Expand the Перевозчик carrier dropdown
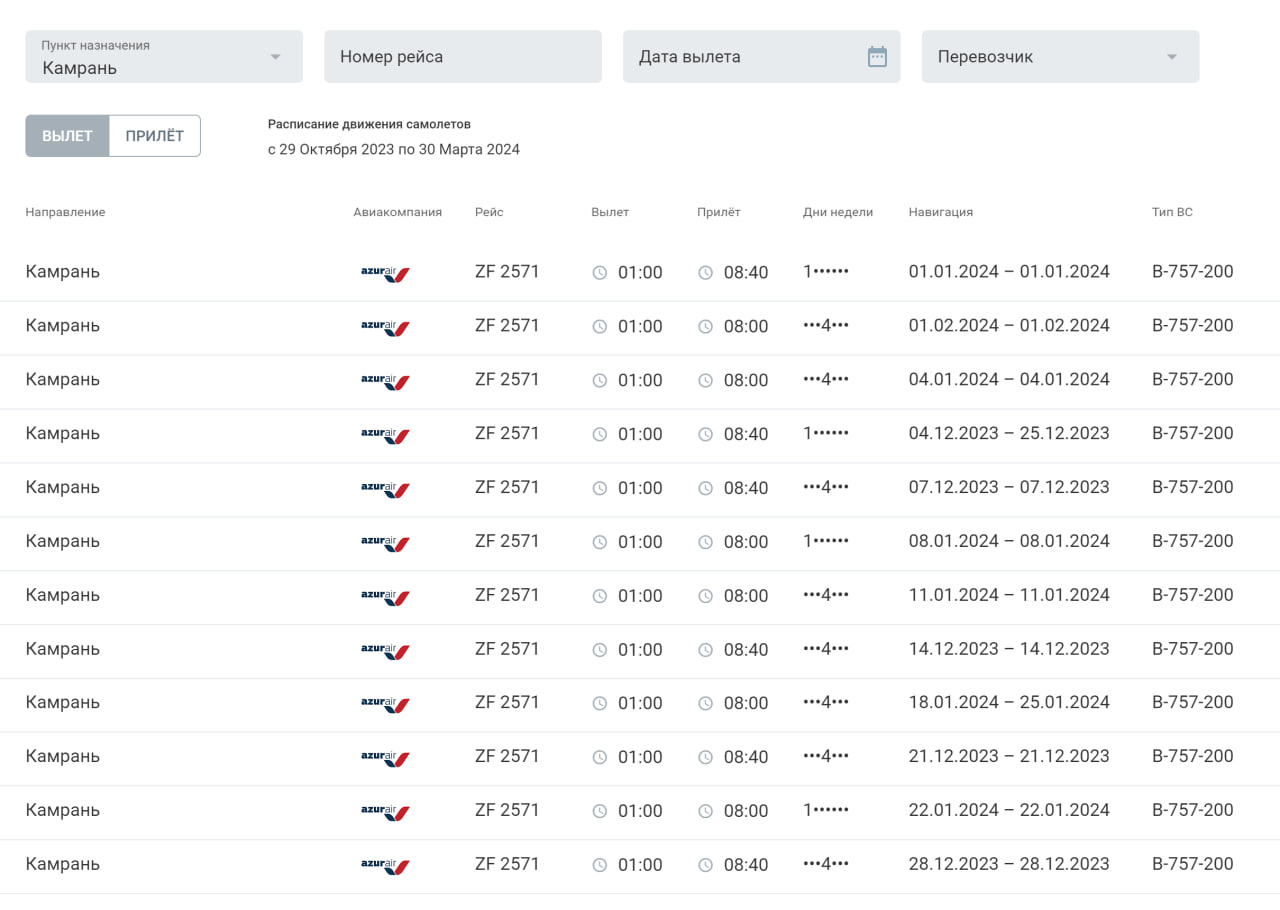Image resolution: width=1280 pixels, height=910 pixels. click(x=1172, y=57)
